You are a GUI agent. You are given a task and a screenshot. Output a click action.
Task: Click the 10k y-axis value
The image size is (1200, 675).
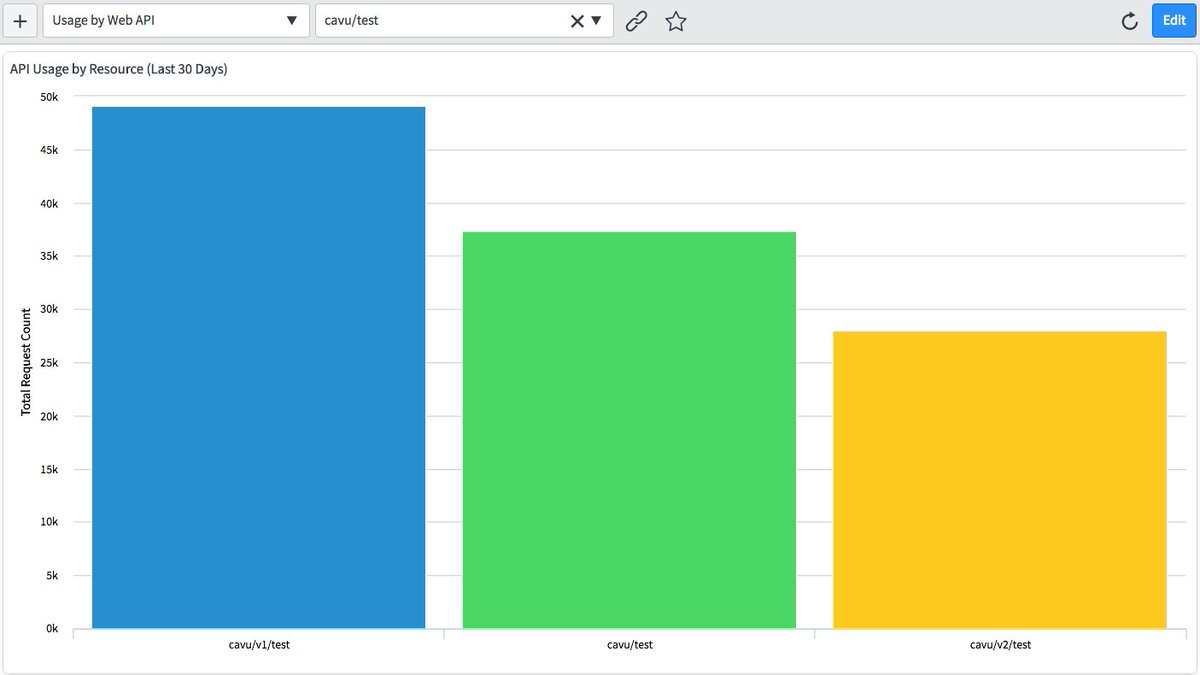tap(49, 522)
